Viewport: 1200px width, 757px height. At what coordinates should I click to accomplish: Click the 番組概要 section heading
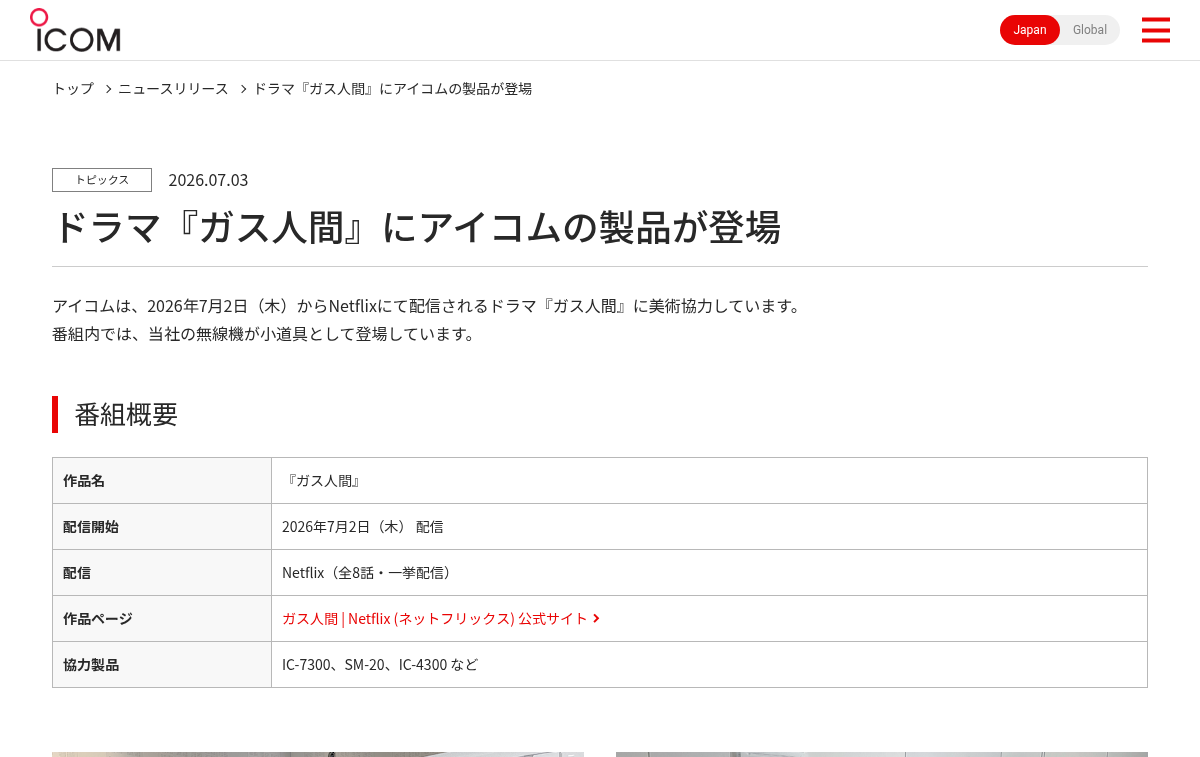(x=126, y=414)
